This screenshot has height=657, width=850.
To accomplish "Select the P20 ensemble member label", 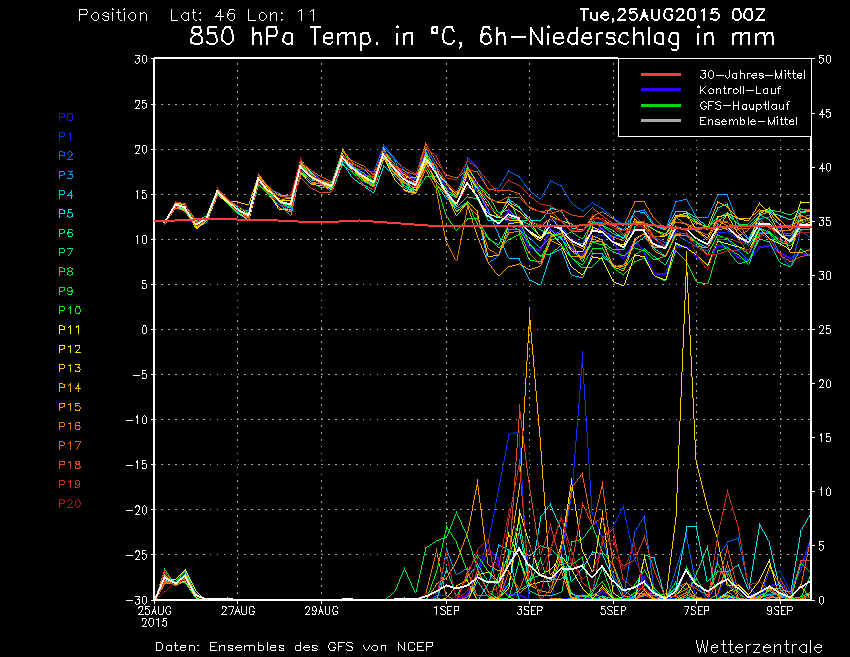I will click(x=69, y=503).
